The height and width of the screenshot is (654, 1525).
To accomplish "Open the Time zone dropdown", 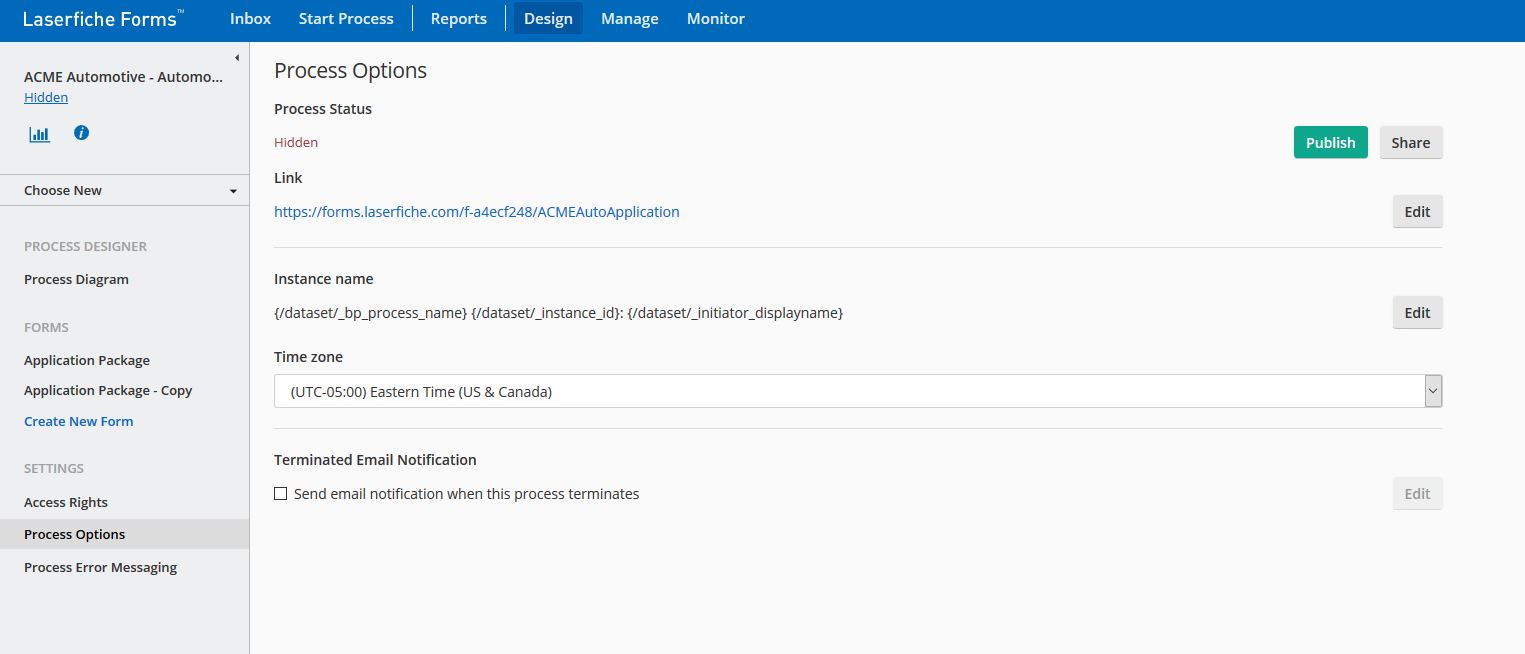I will 857,392.
